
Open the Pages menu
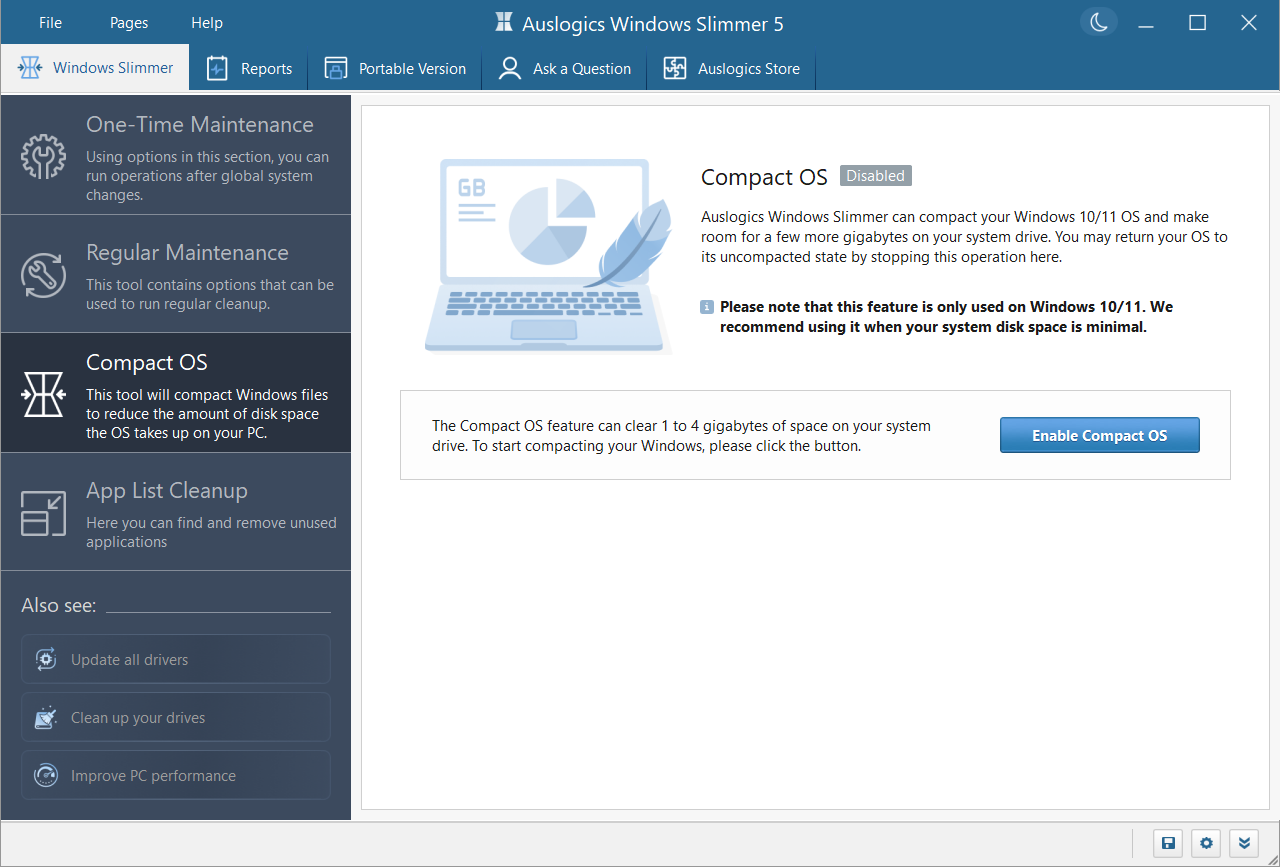coord(128,22)
